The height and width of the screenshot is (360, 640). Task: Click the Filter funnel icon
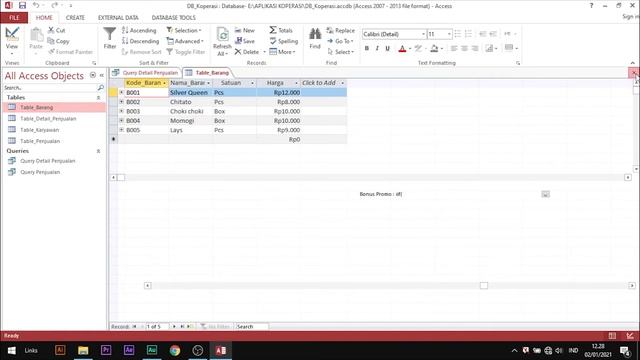point(109,34)
